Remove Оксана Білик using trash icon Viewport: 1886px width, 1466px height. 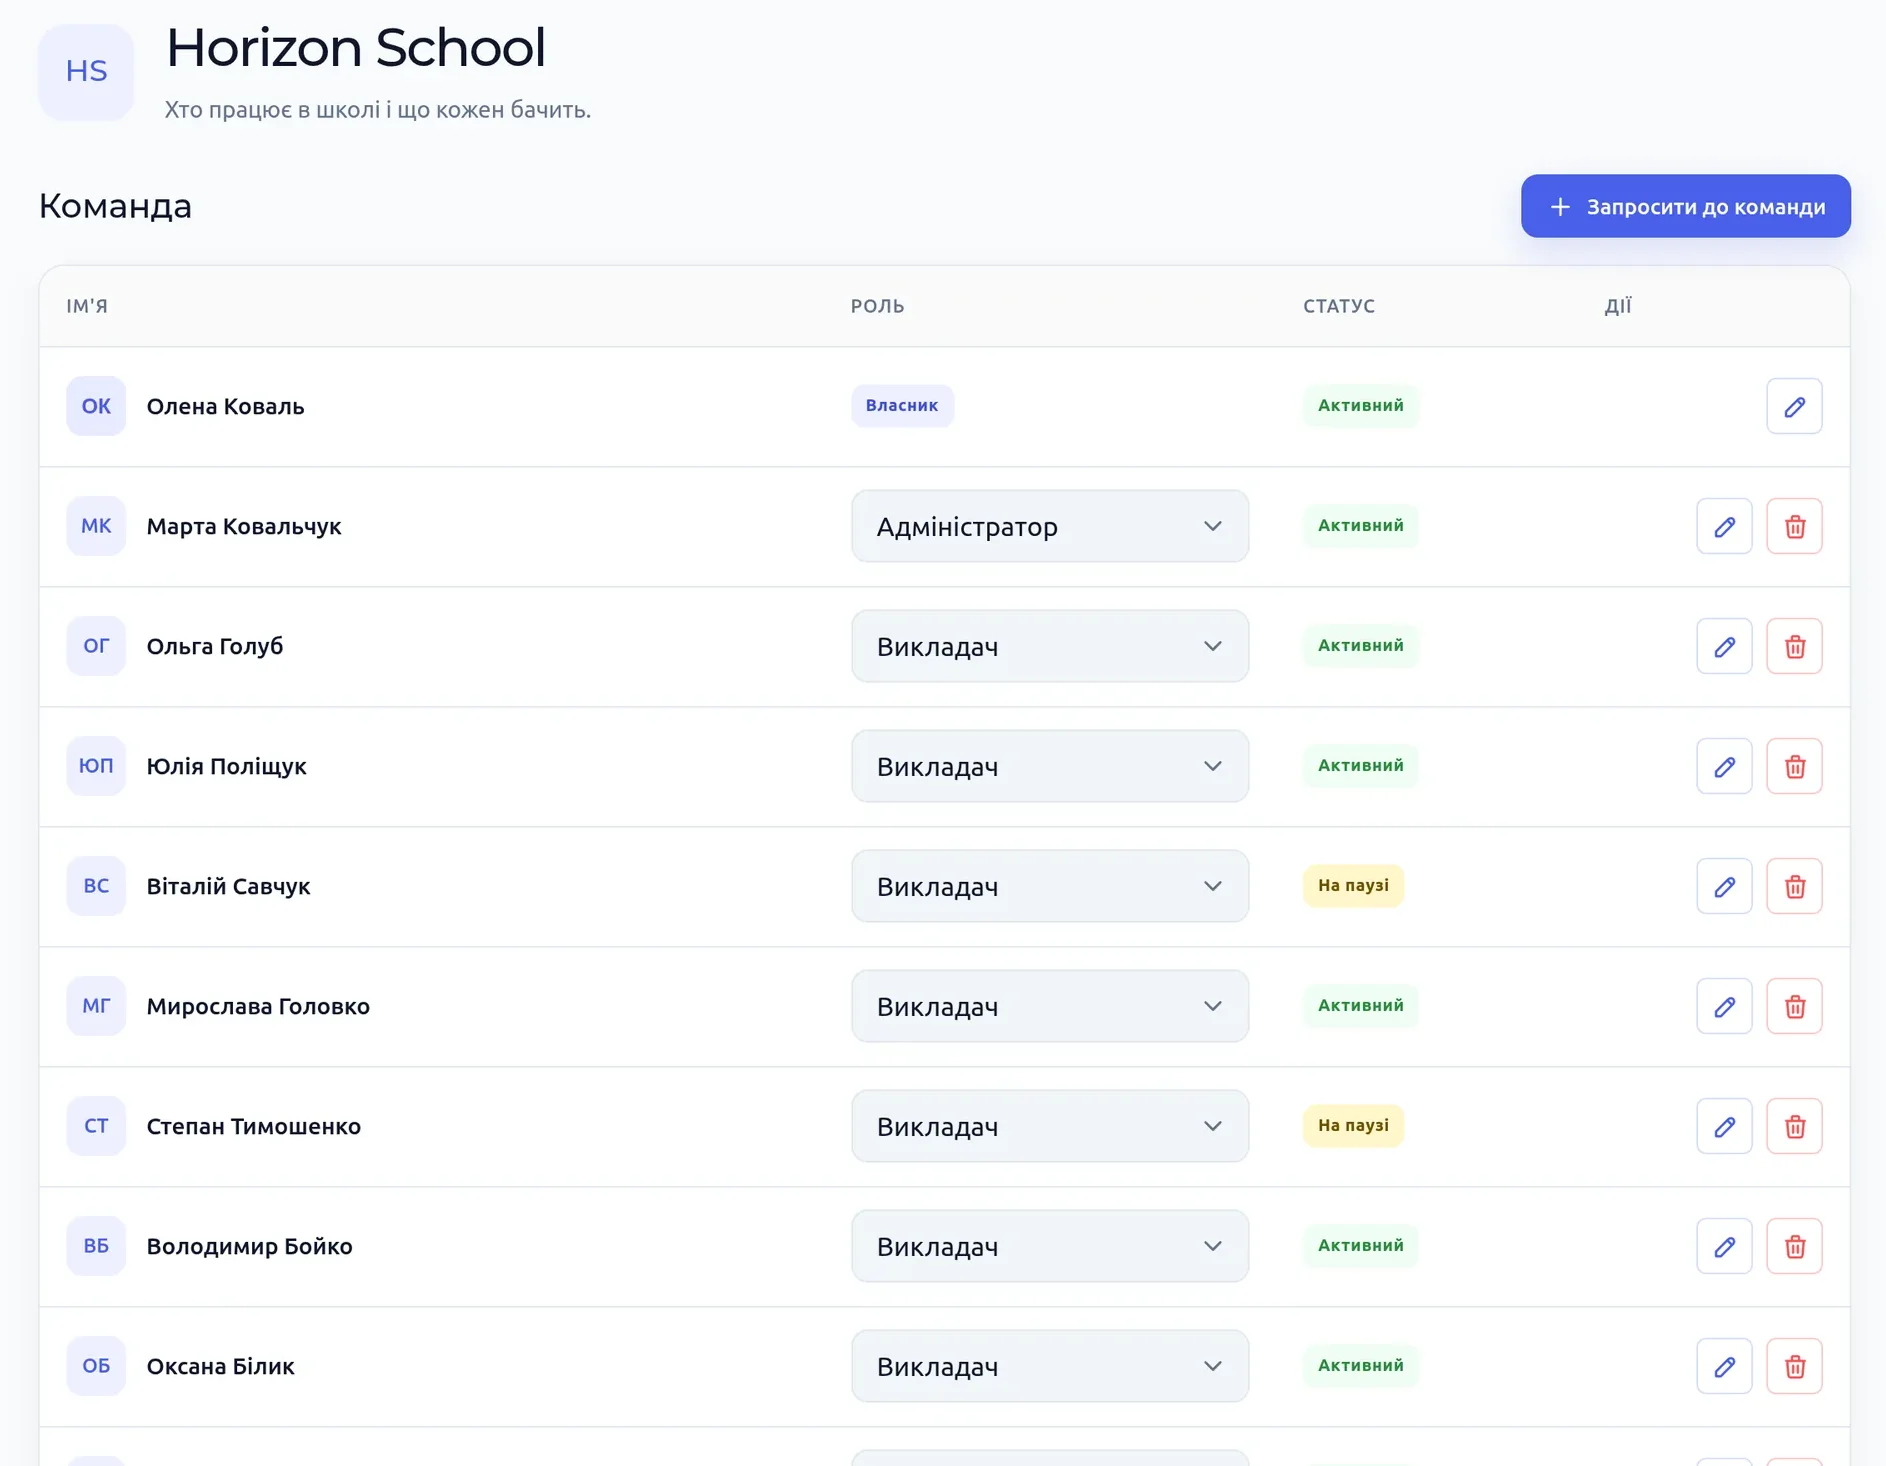coord(1794,1366)
